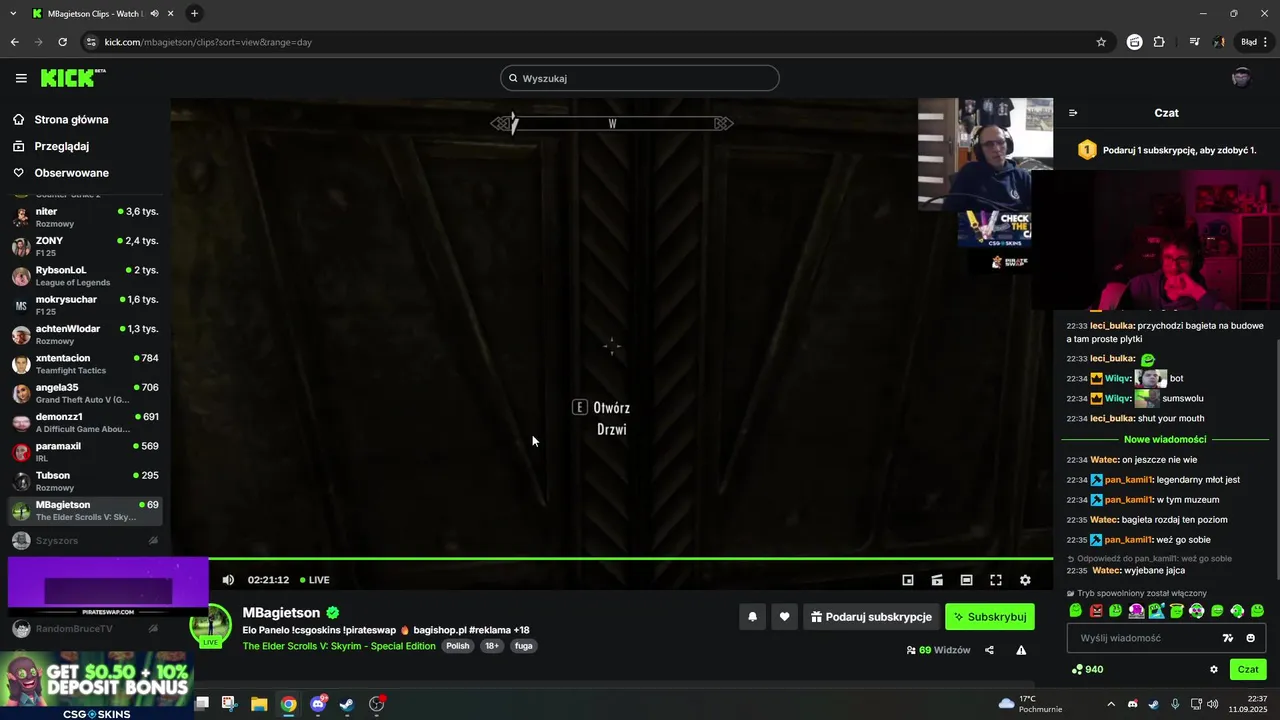Reload the browser page
Viewport: 1280px width, 720px height.
pyautogui.click(x=62, y=42)
